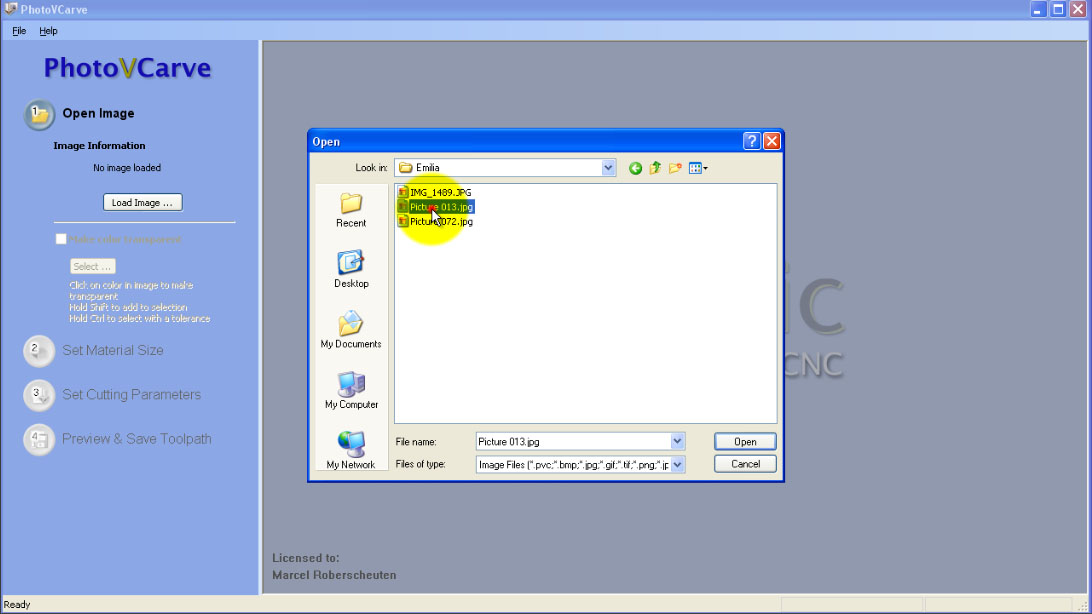Screen dimensions: 1092x614
Task: Close the PhotoVCarve window
Action: (1078, 9)
